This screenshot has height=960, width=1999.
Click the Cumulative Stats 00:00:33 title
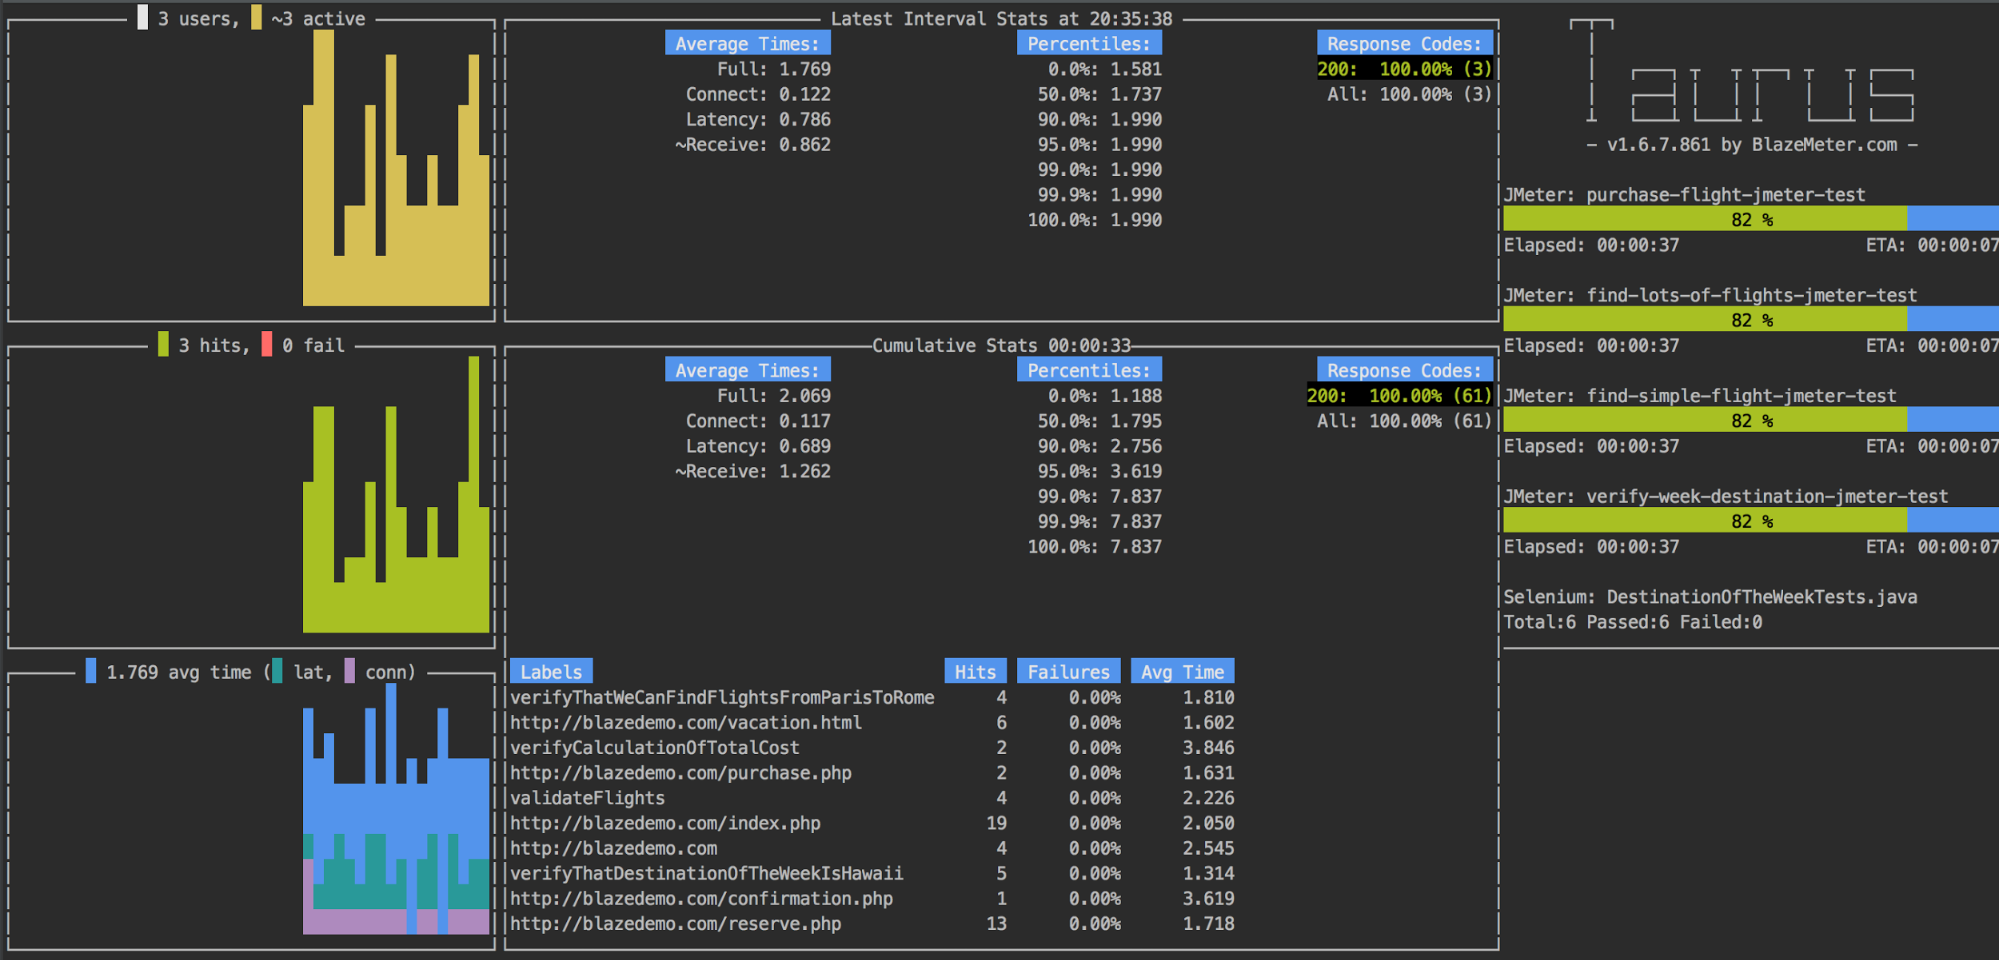(x=1001, y=345)
